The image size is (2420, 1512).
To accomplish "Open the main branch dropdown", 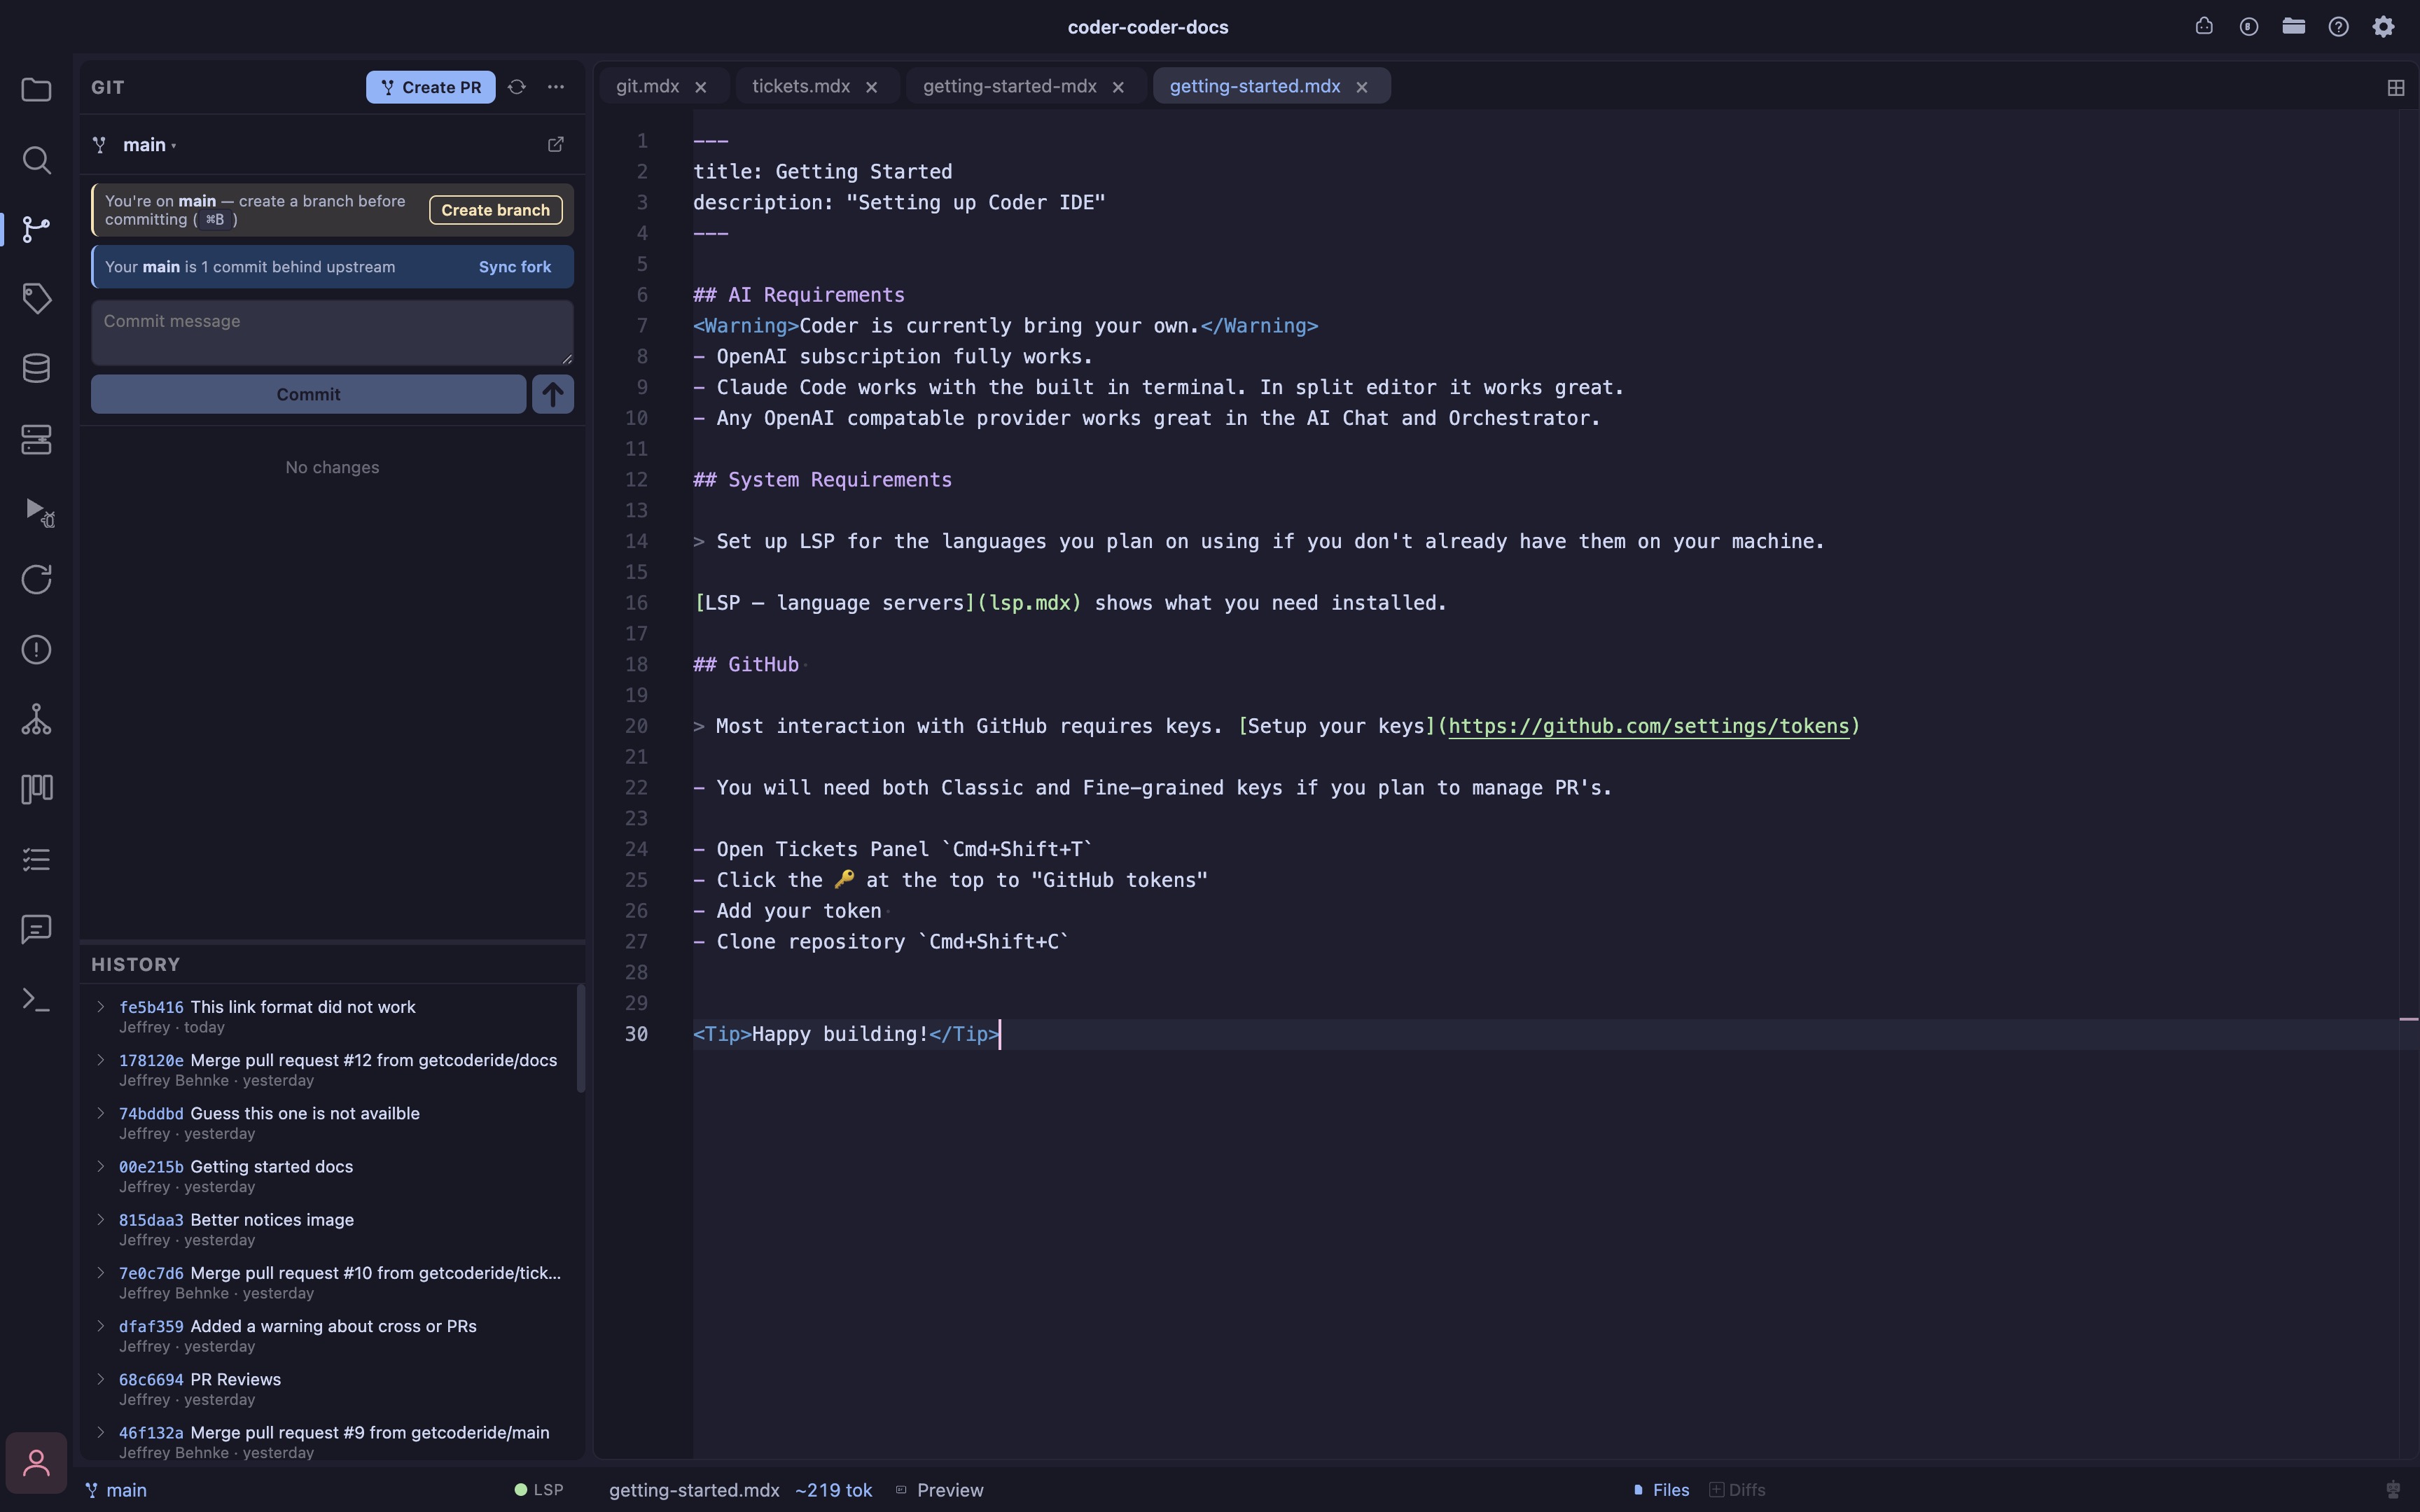I will point(149,145).
